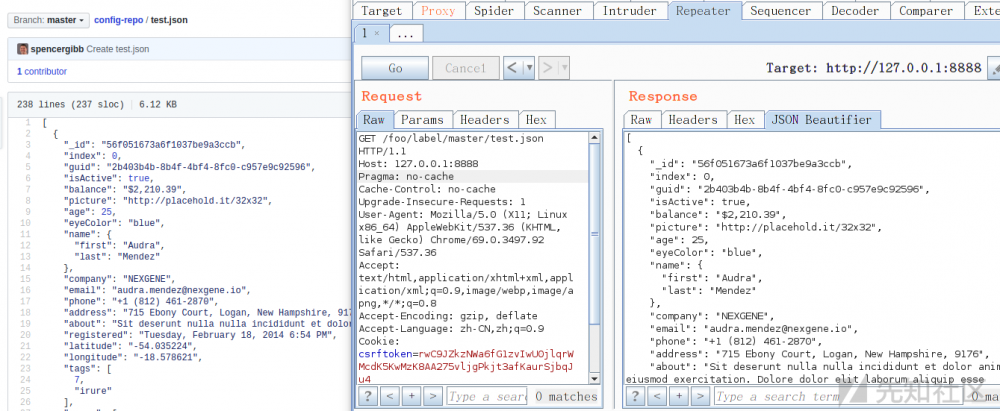Click the Response search '+' options button
Image resolution: width=1000 pixels, height=411 pixels.
pos(679,396)
